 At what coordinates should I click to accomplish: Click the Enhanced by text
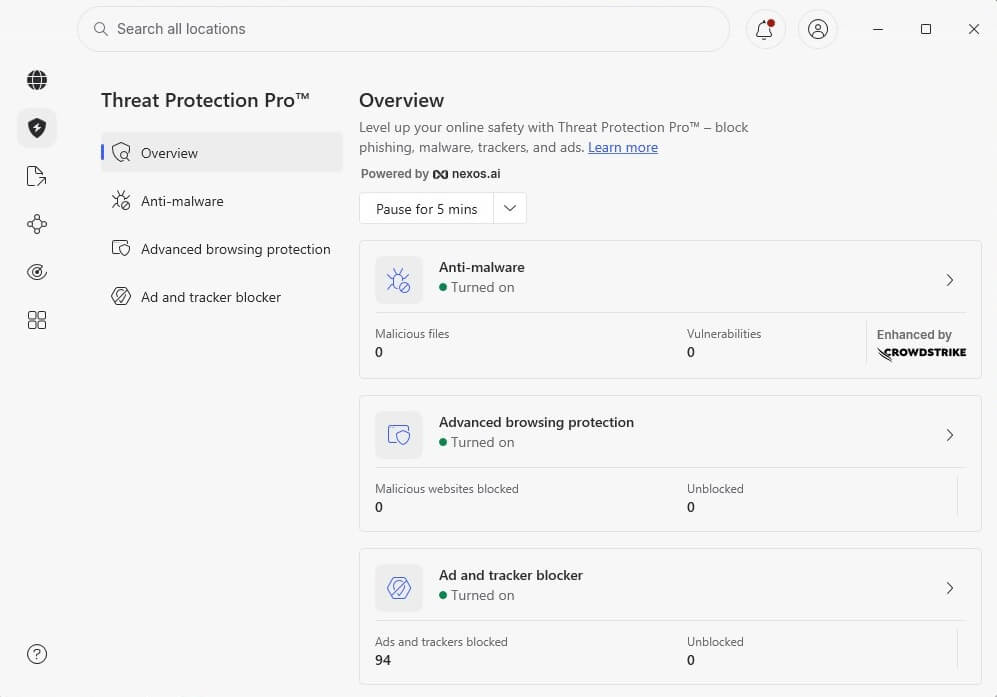click(914, 335)
